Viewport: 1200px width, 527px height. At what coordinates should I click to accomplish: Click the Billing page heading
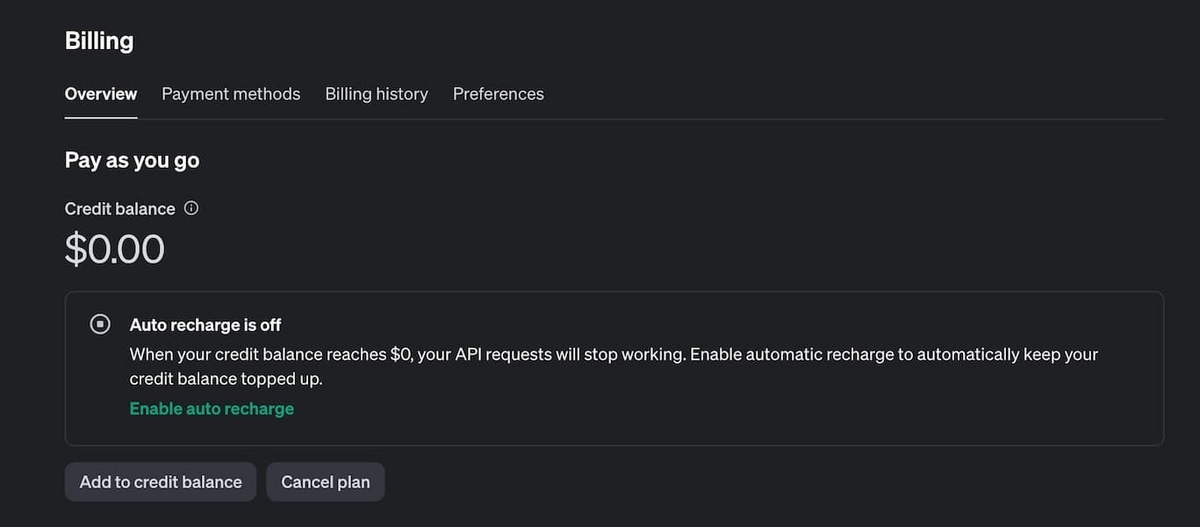tap(99, 41)
